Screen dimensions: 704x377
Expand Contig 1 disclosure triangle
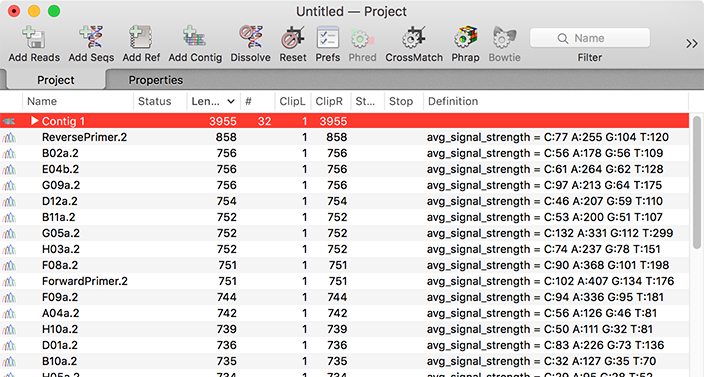34,121
